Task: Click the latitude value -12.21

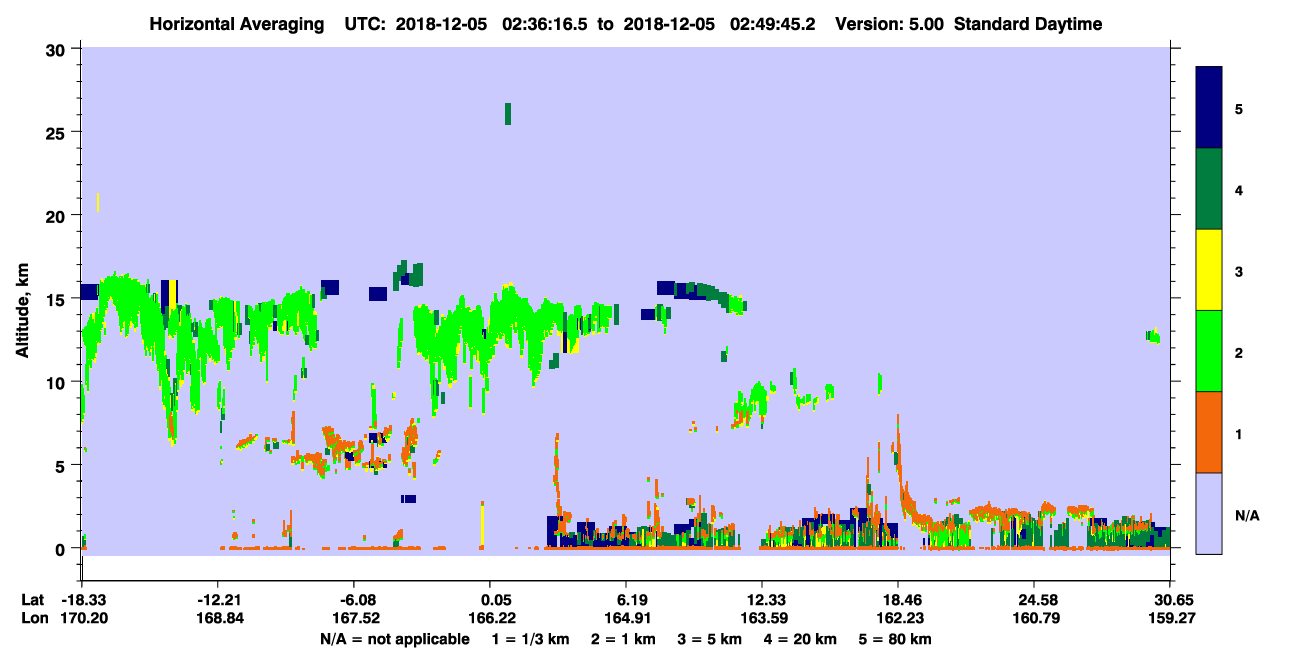Action: (x=218, y=600)
